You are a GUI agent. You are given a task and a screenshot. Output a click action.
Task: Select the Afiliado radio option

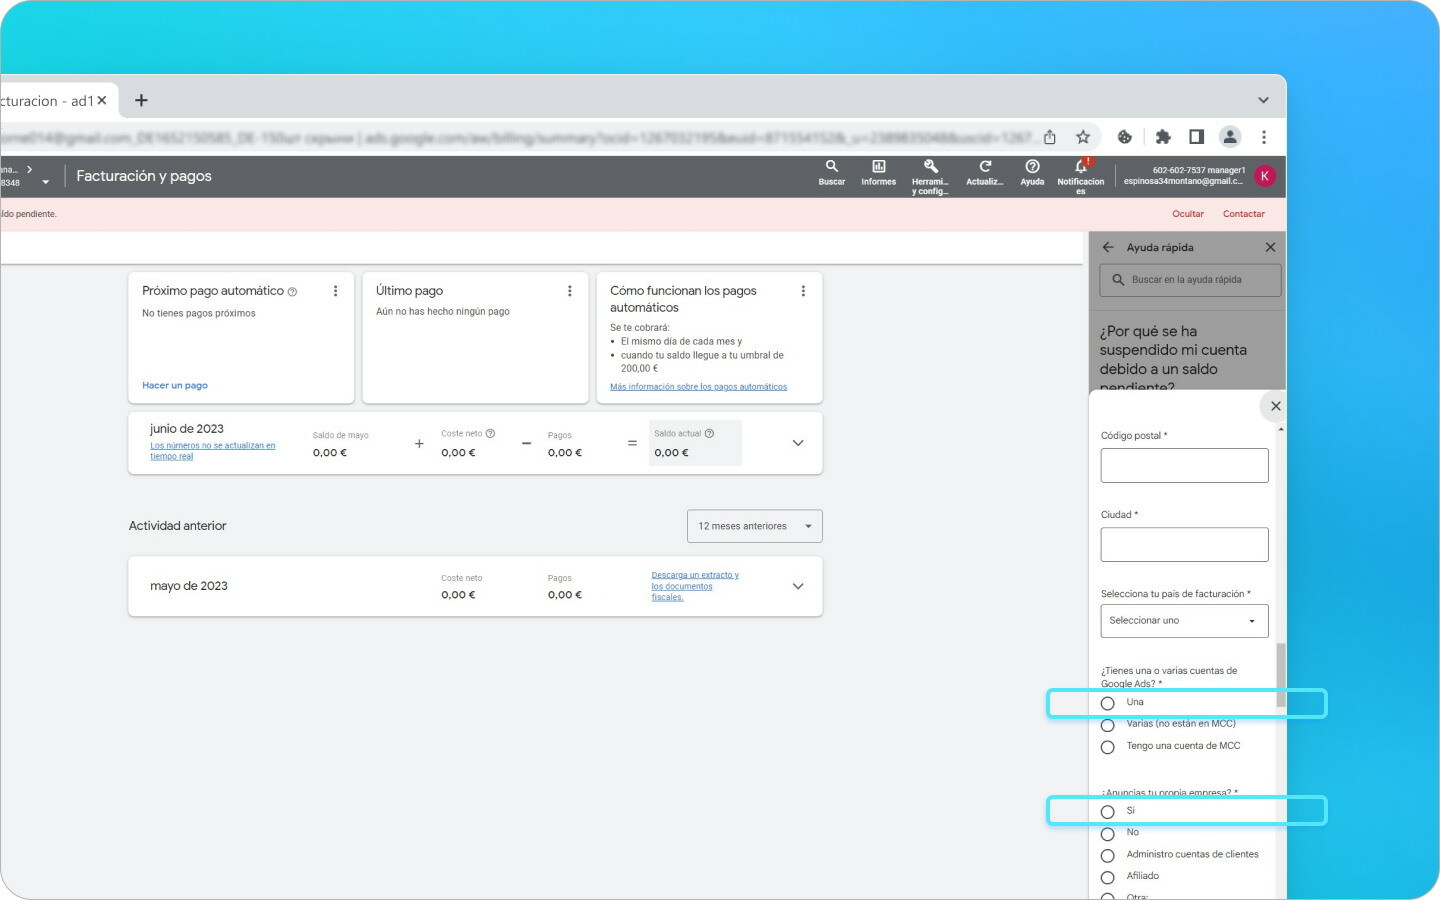coord(1107,877)
